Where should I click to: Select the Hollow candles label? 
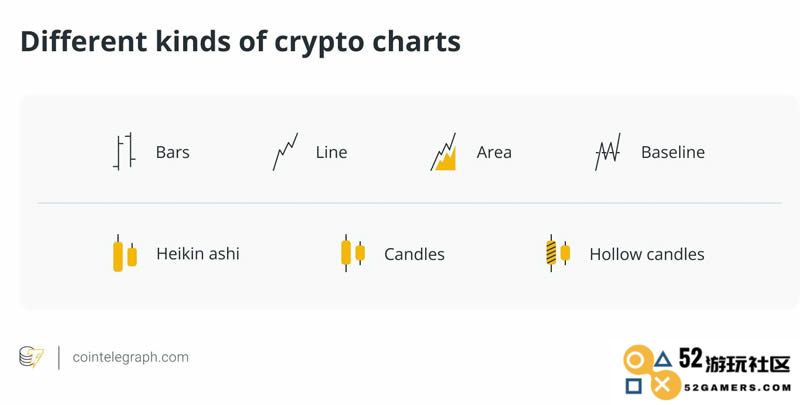pyautogui.click(x=647, y=254)
